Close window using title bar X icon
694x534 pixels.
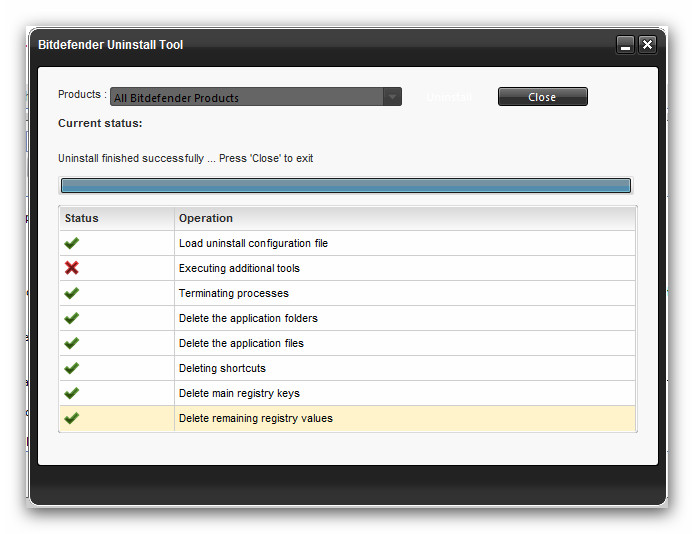pyautogui.click(x=648, y=45)
